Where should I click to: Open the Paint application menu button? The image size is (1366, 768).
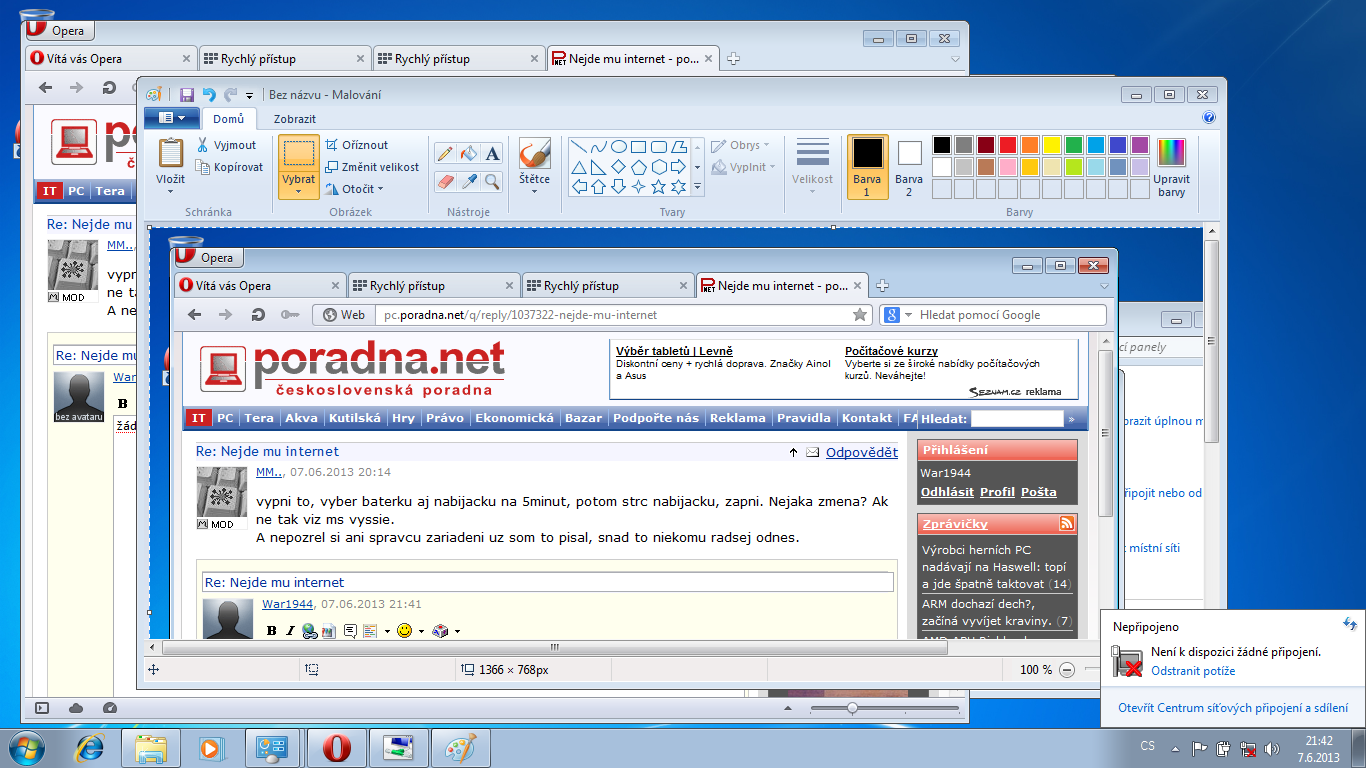pyautogui.click(x=172, y=118)
